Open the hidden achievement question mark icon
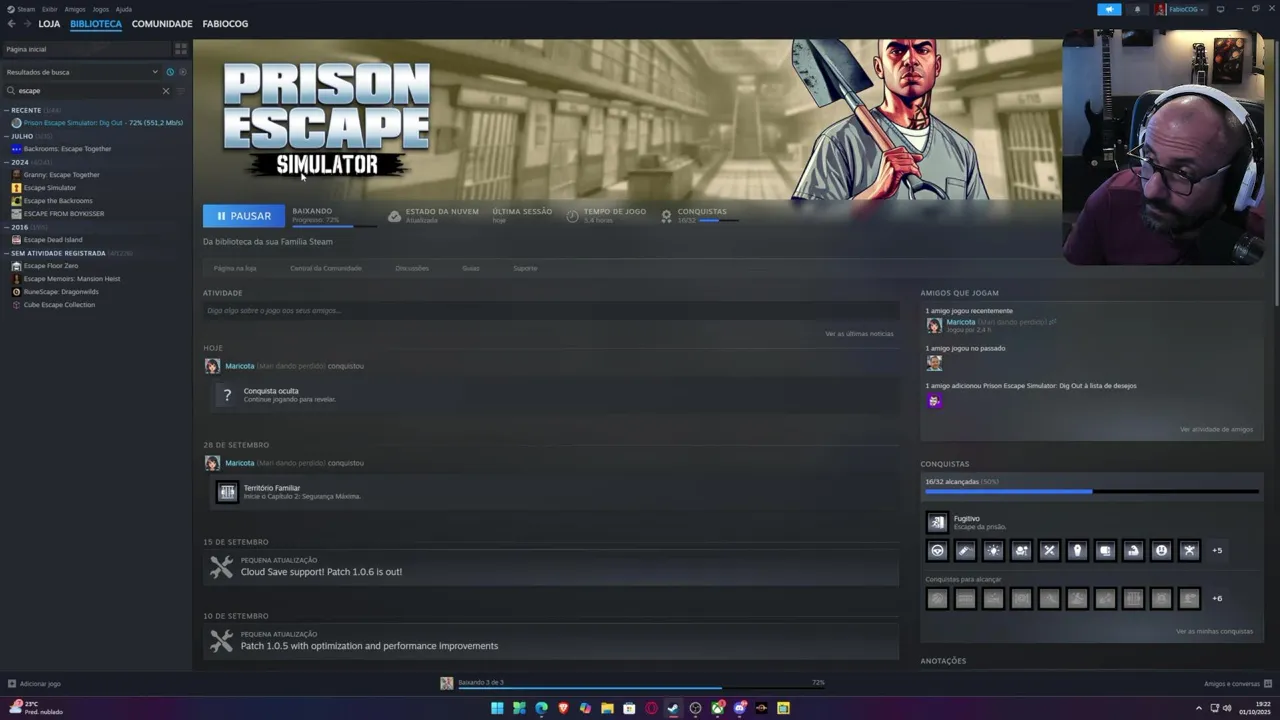This screenshot has height=720, width=1280. point(227,395)
